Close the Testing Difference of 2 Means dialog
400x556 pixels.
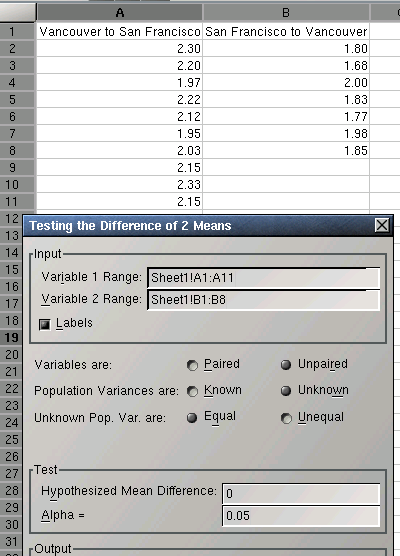382,225
